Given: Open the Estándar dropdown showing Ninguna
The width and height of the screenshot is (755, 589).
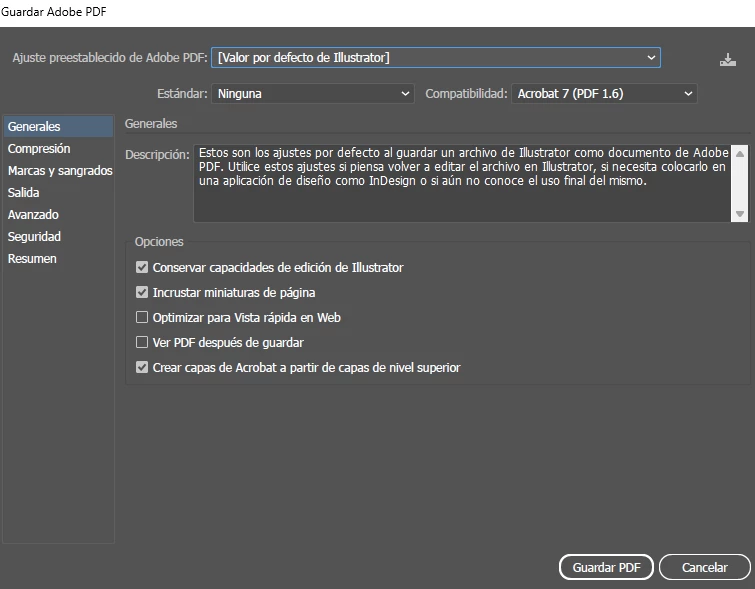Looking at the screenshot, I should 312,93.
